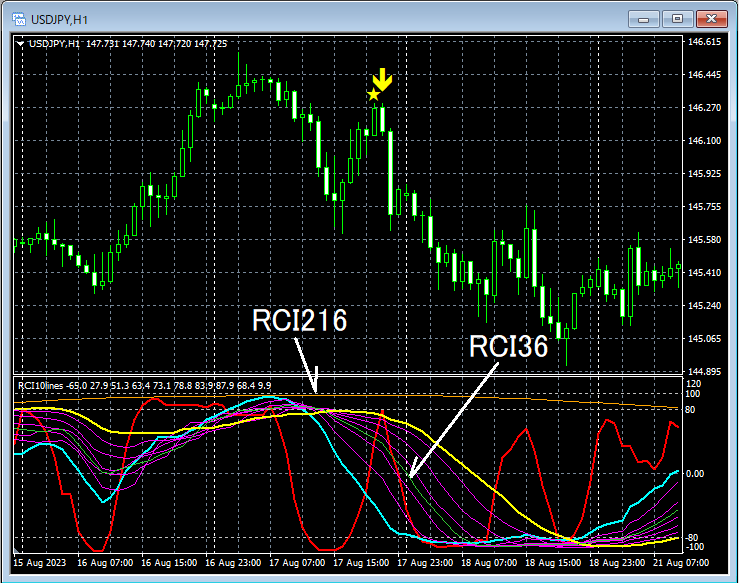Click time label 16 Aug 07:00
The height and width of the screenshot is (583, 740).
pos(105,563)
